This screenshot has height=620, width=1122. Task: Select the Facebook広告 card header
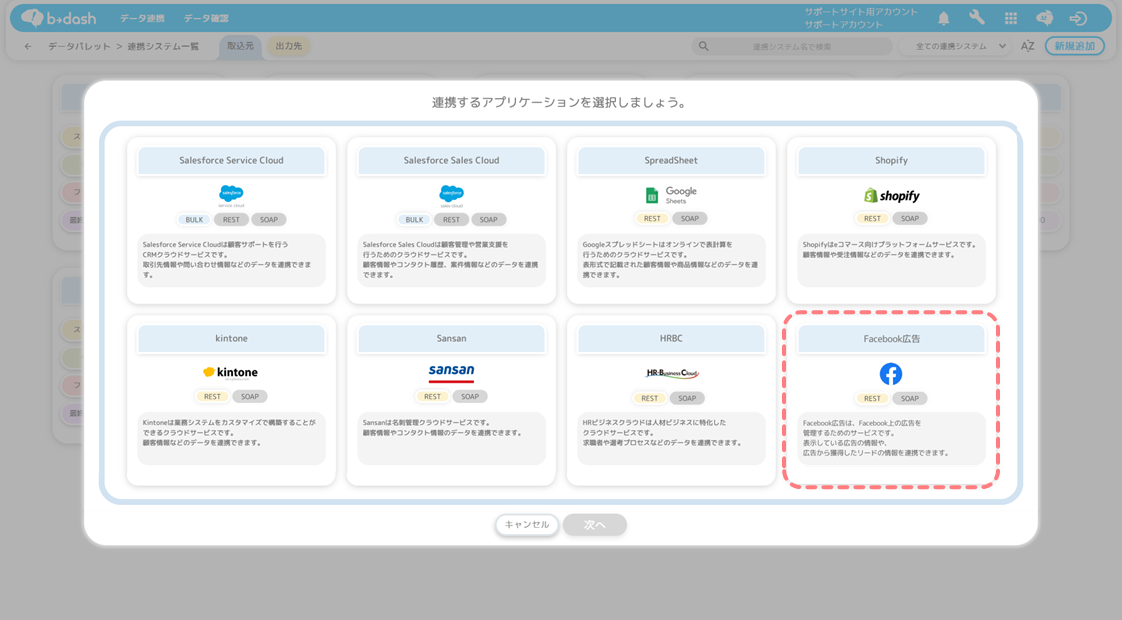(891, 339)
